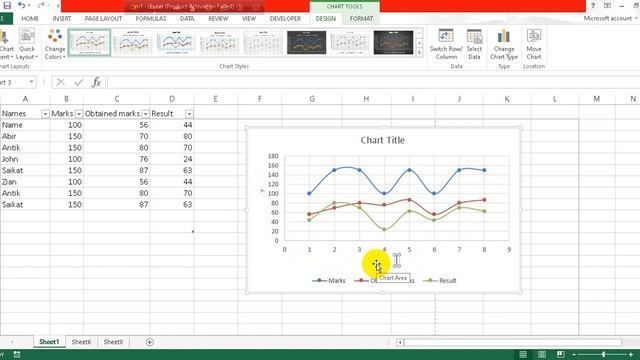Open the REVIEW ribbon tab
This screenshot has height=360, width=640.
tap(218, 19)
